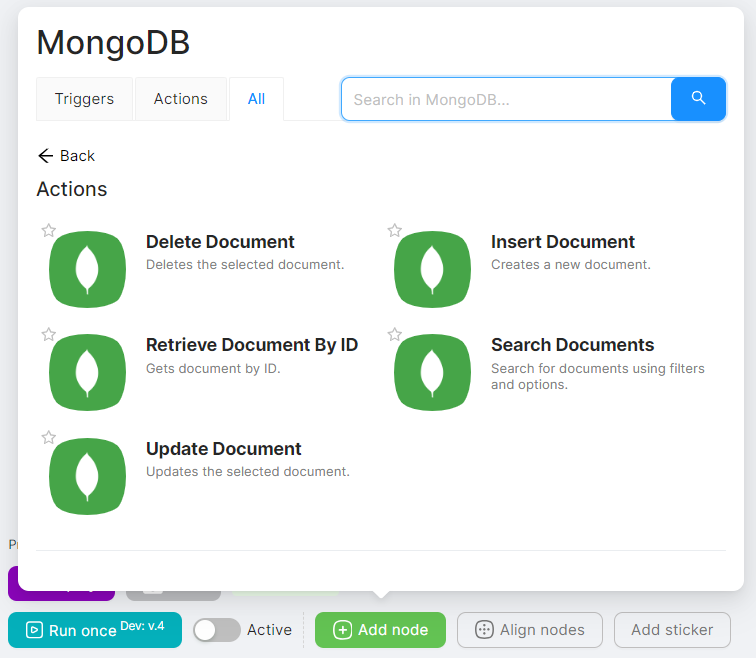The height and width of the screenshot is (658, 756).
Task: Click the Align nodes button
Action: (x=530, y=630)
